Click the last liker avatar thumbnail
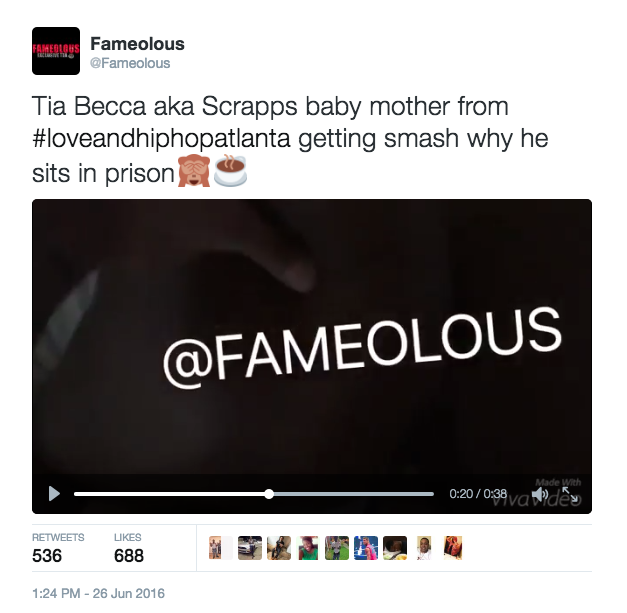627x613 pixels. pyautogui.click(x=453, y=548)
